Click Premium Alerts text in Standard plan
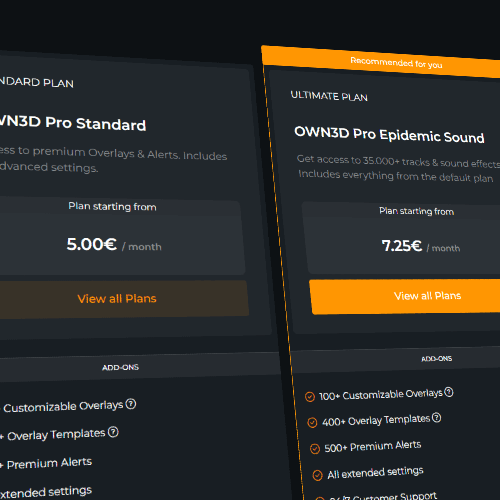 click(49, 463)
